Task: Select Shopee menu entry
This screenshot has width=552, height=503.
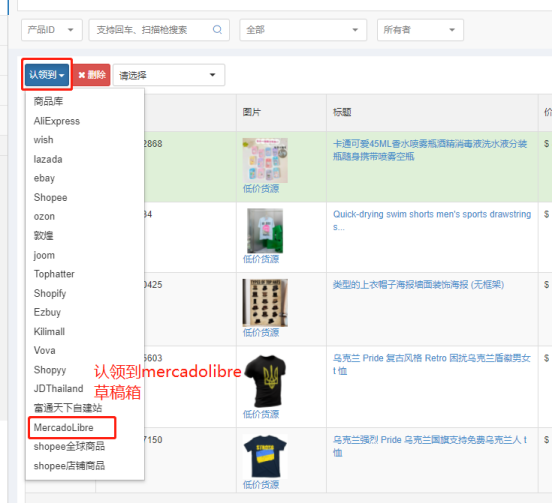Action: pyautogui.click(x=50, y=197)
